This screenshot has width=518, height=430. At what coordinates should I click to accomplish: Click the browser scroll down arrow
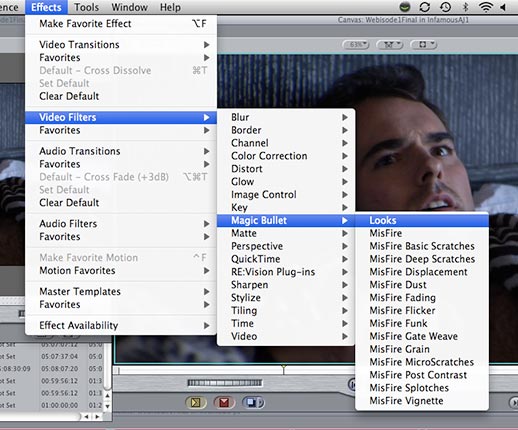107,406
